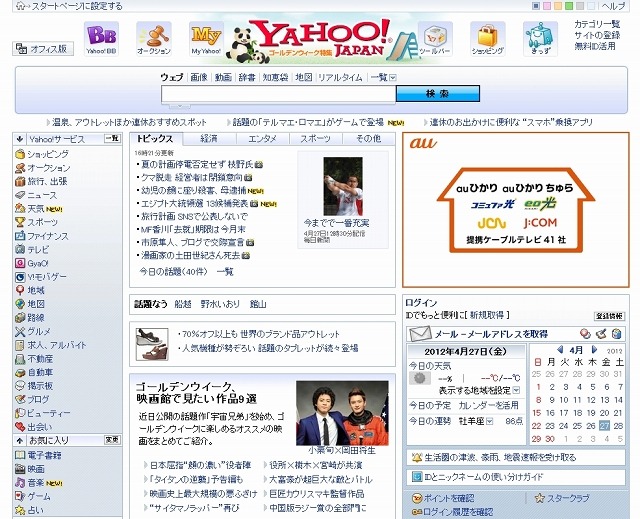The image size is (640, 519).
Task: Collapse the Yahoo!サービス section arrow
Action: click(x=19, y=139)
